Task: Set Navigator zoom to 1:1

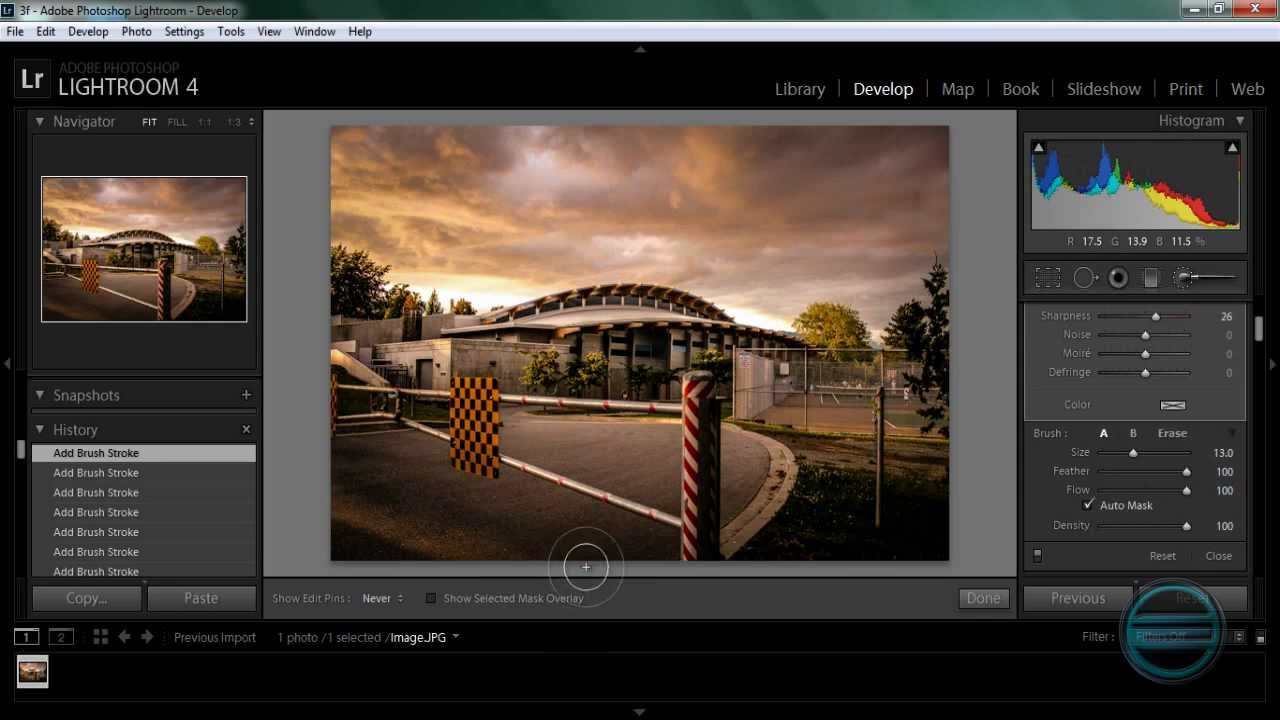Action: 204,122
